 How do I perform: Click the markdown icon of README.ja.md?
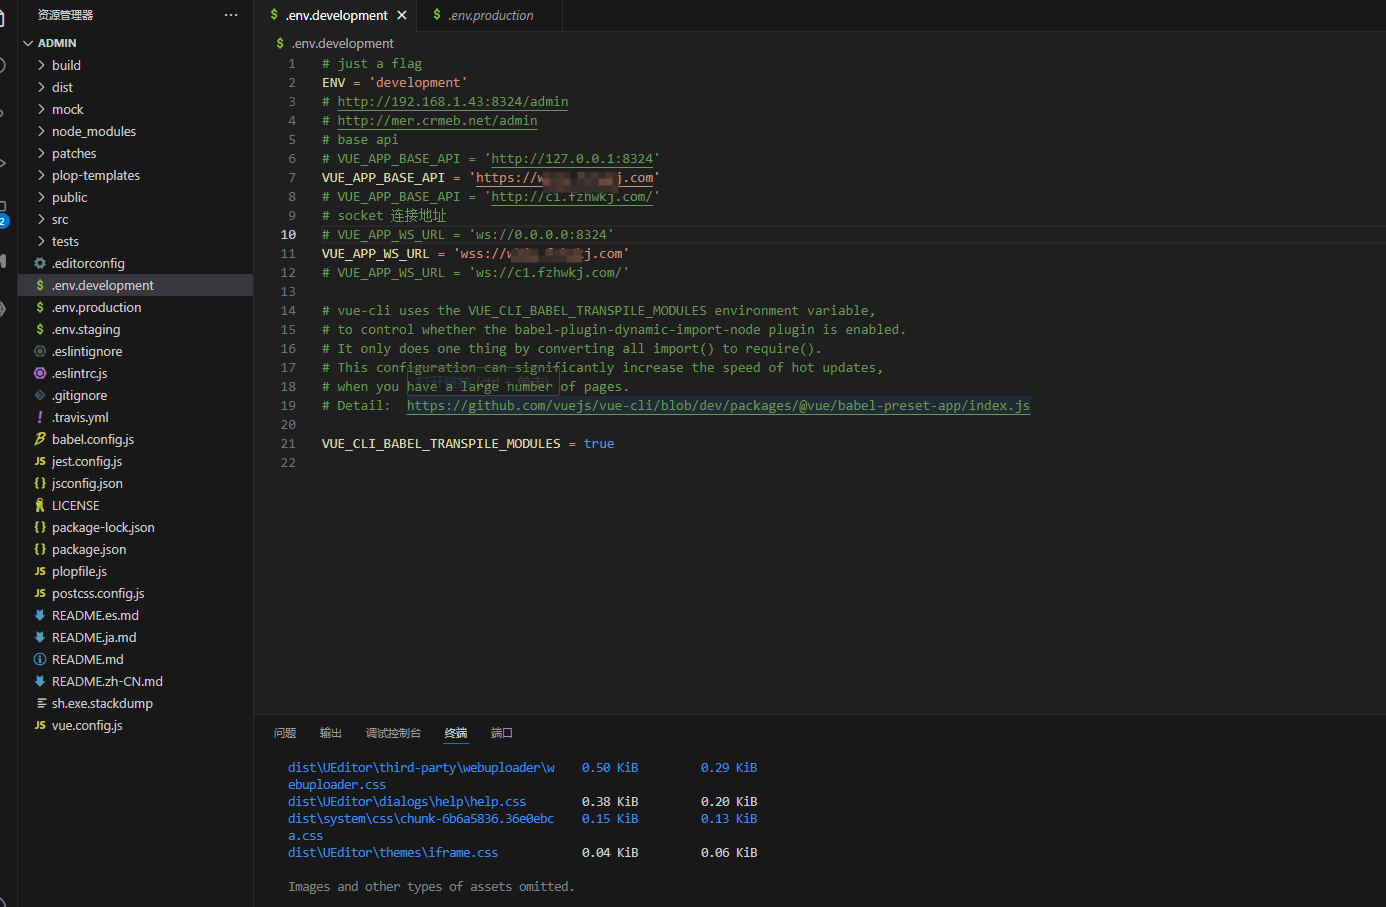(40, 637)
